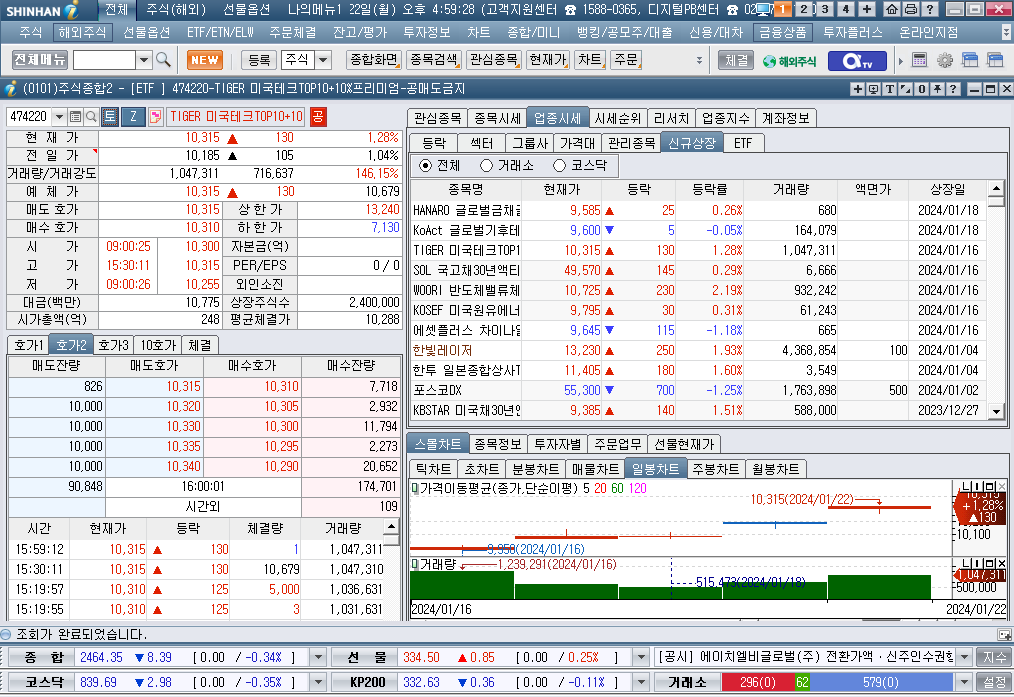Select the 호가1 tab

coord(28,345)
